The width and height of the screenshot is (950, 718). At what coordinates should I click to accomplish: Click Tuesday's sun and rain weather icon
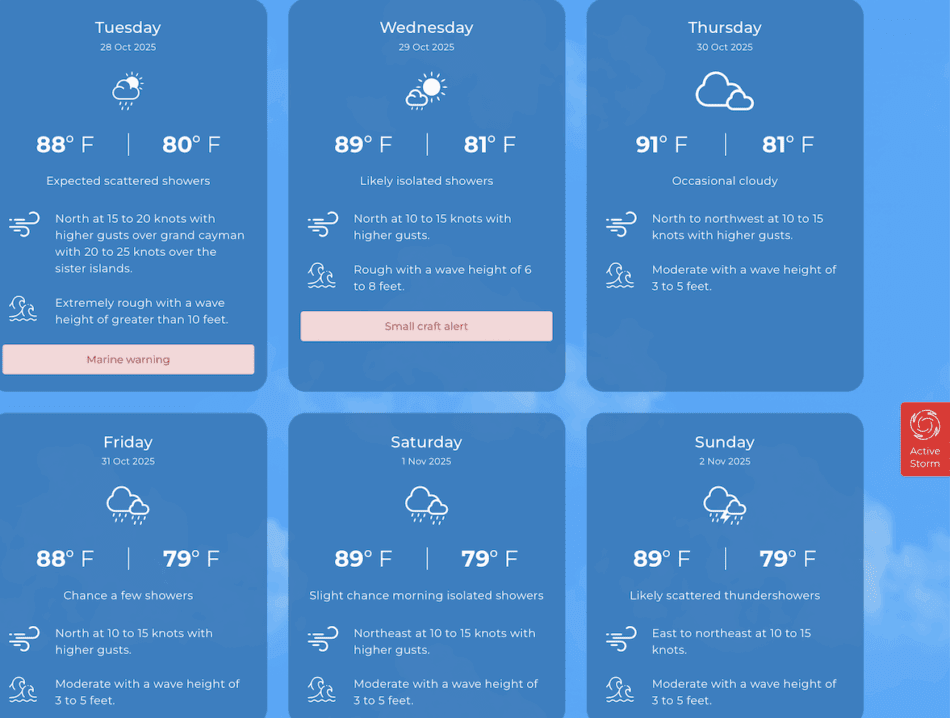(x=128, y=91)
